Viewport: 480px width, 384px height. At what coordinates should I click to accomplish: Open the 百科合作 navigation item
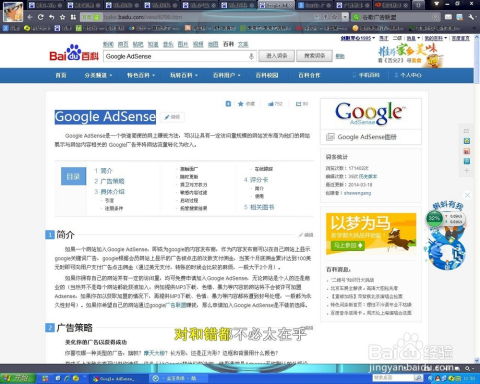pos(309,76)
